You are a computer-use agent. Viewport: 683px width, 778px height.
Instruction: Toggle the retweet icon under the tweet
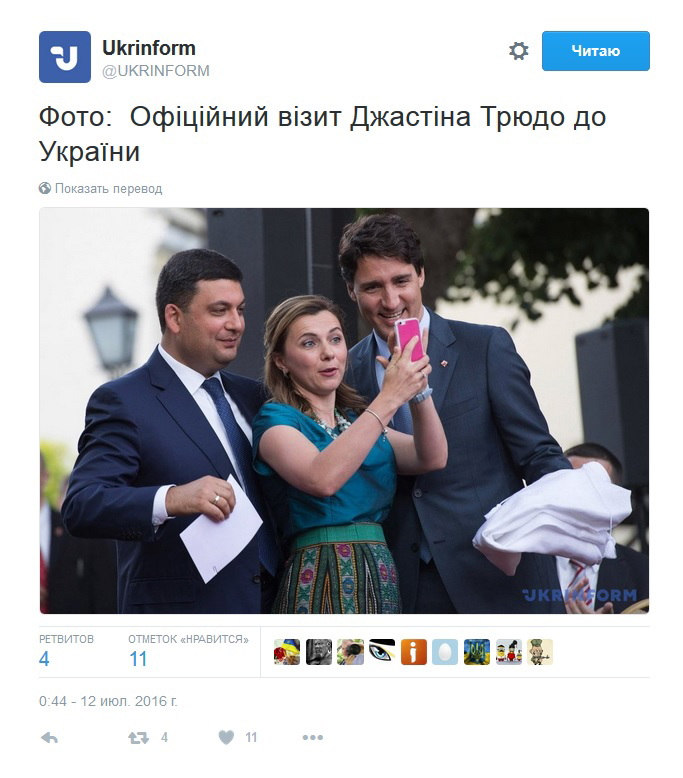[138, 738]
